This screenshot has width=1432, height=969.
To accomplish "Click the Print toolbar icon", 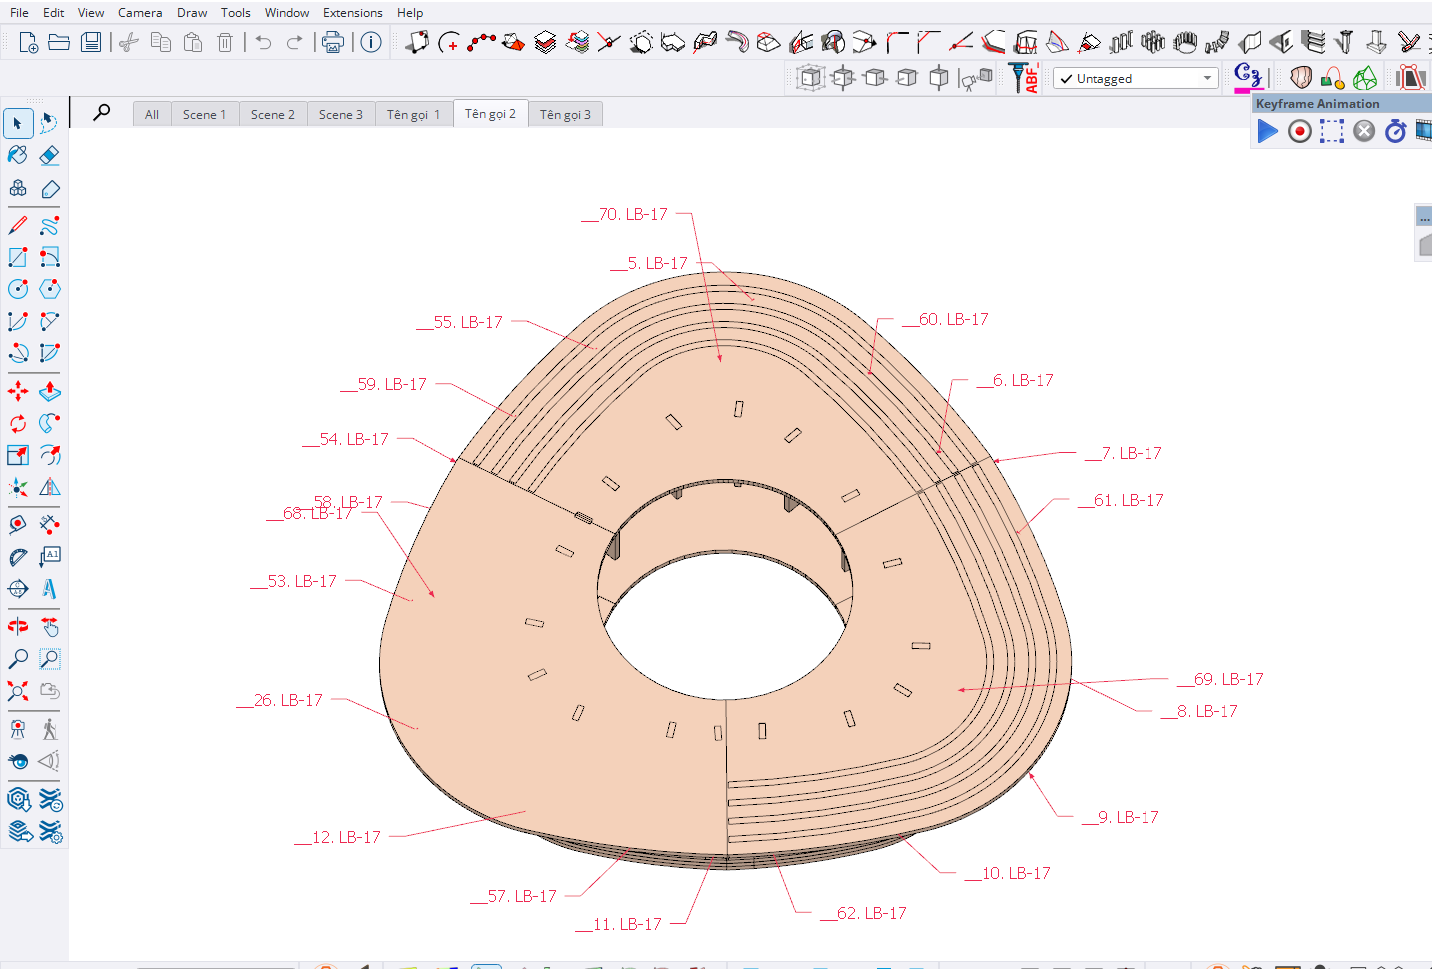I will pyautogui.click(x=333, y=42).
